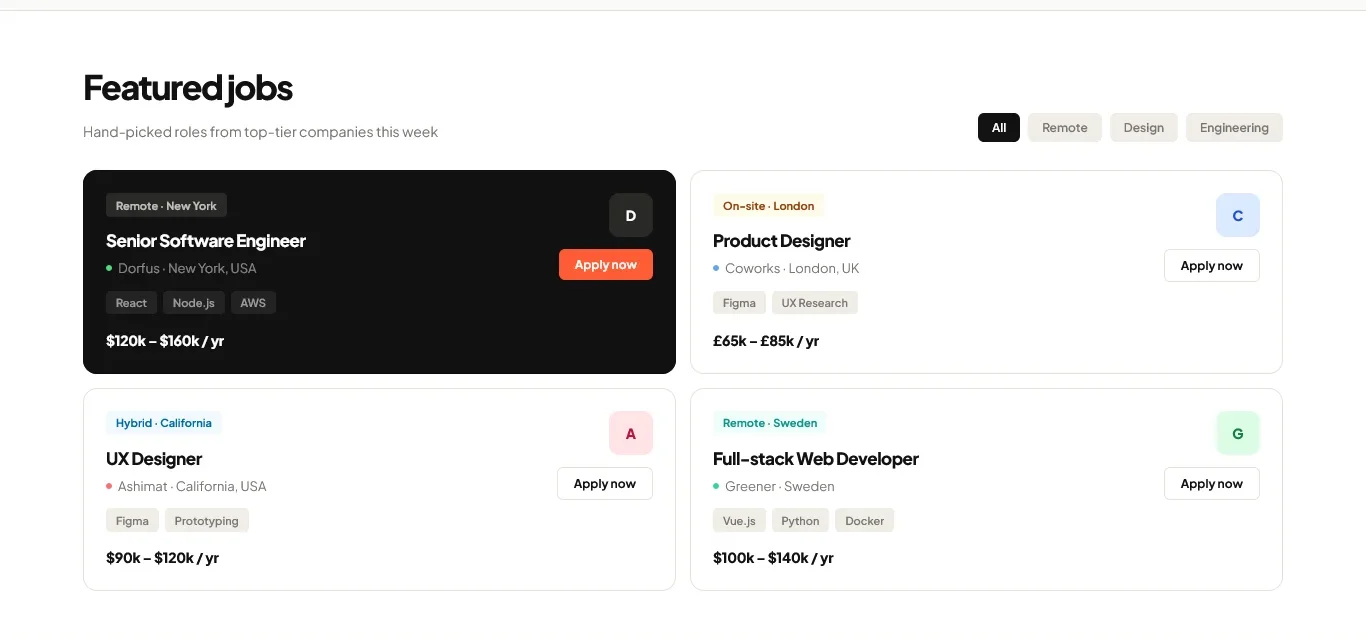This screenshot has width=1366, height=639.
Task: Open the UX Designer job title
Action: 154,459
